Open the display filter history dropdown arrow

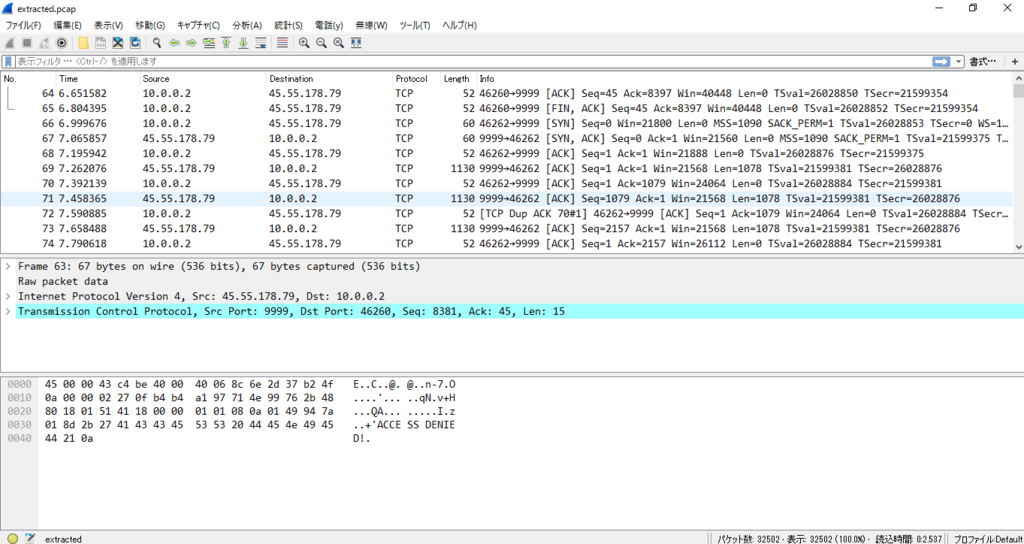958,61
